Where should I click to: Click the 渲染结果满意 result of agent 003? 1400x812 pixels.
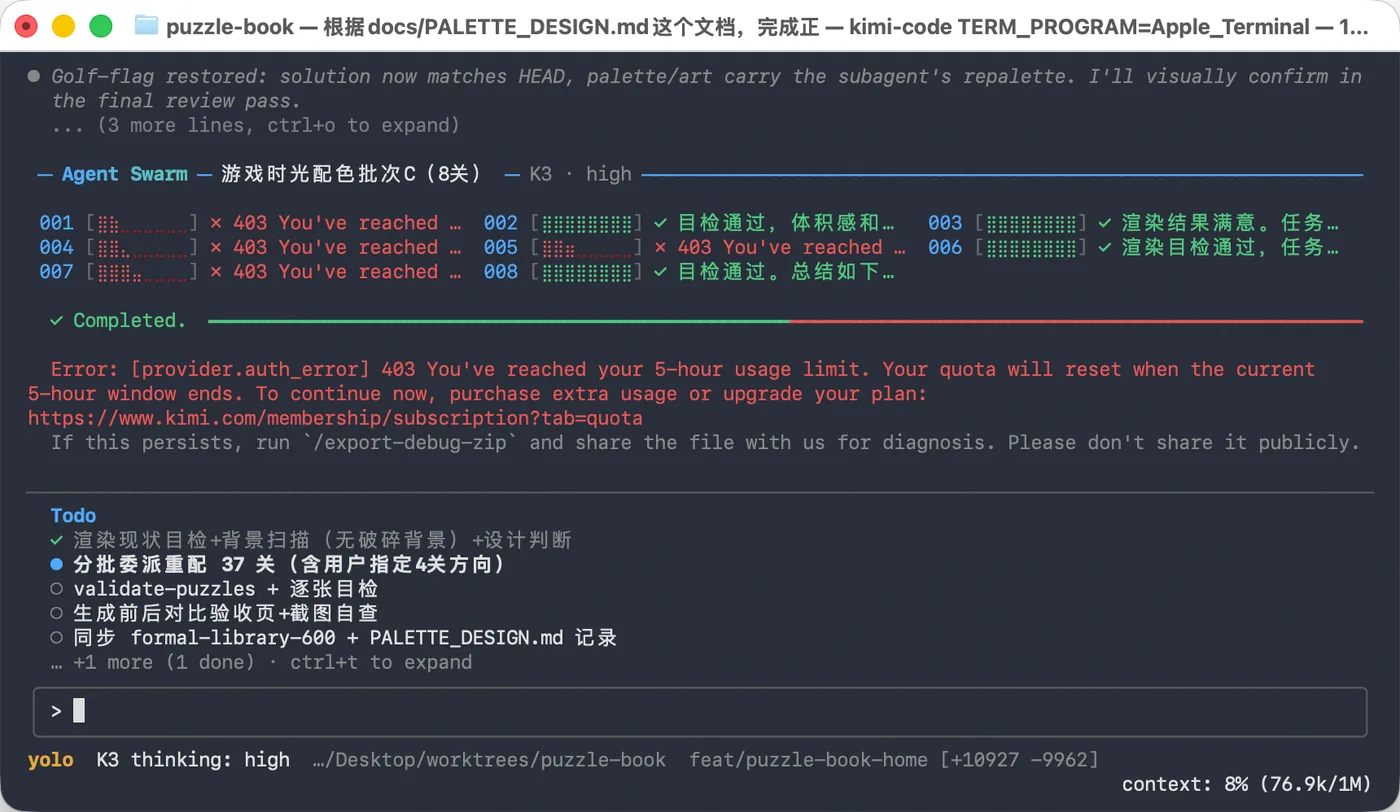tap(1230, 223)
